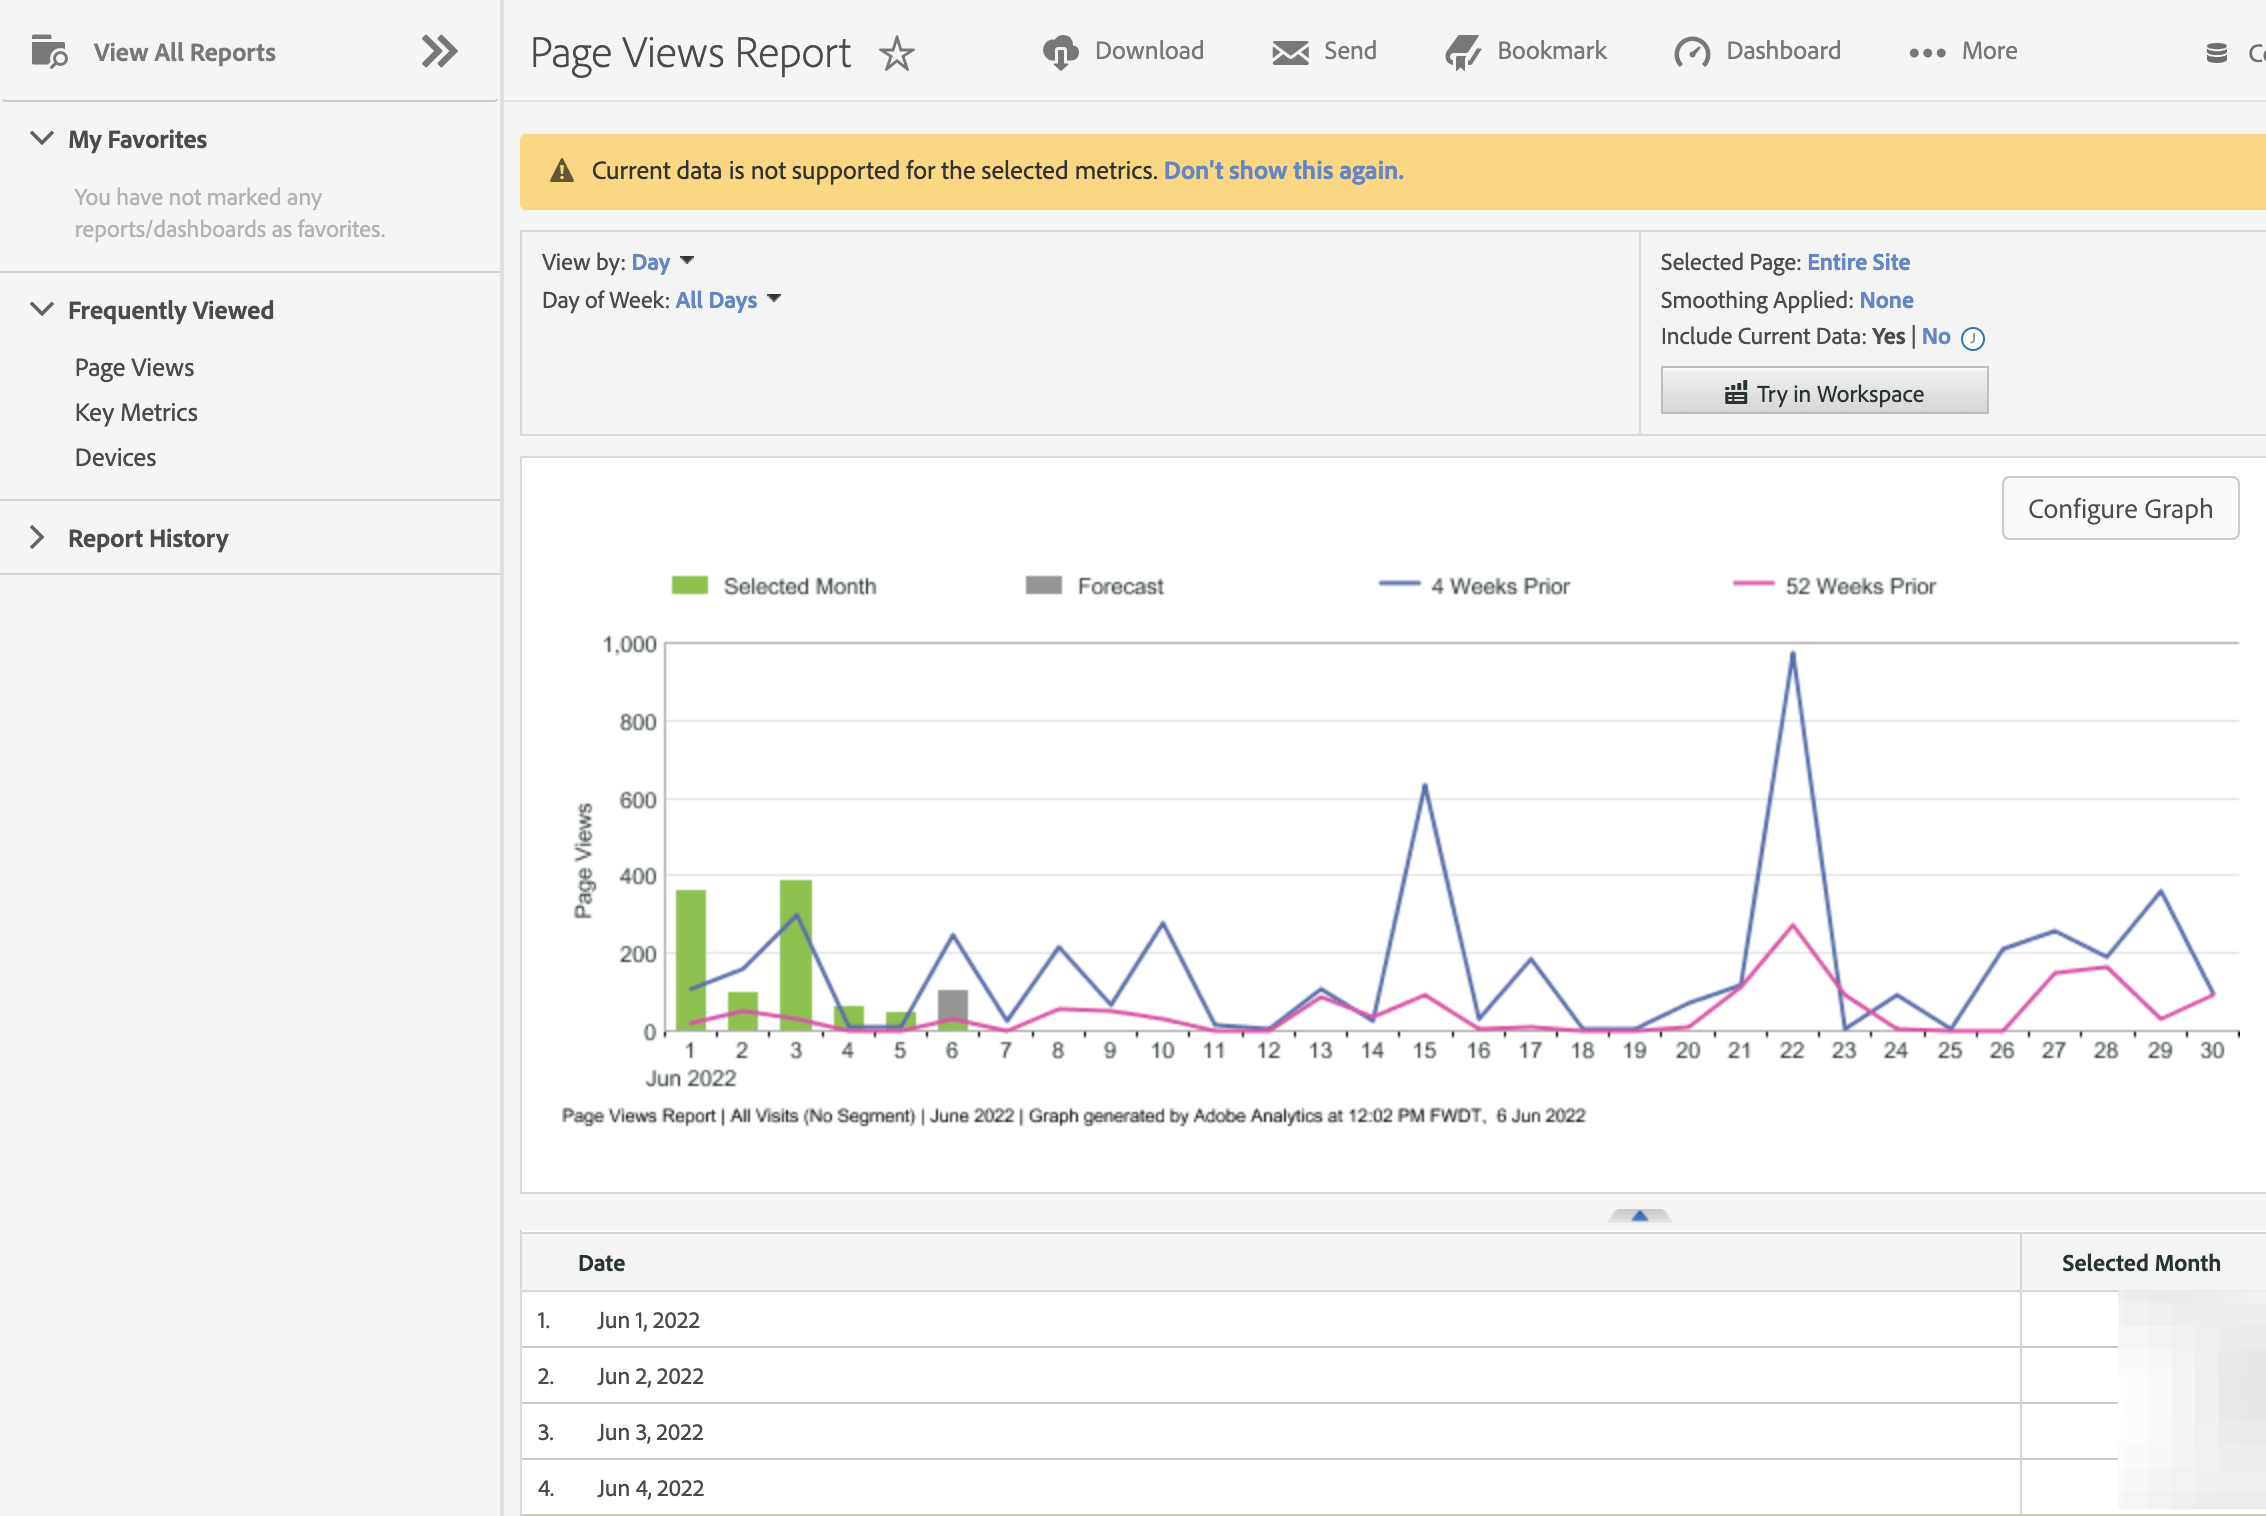The image size is (2266, 1516).
Task: Select the Page Views menu item
Action: click(x=134, y=364)
